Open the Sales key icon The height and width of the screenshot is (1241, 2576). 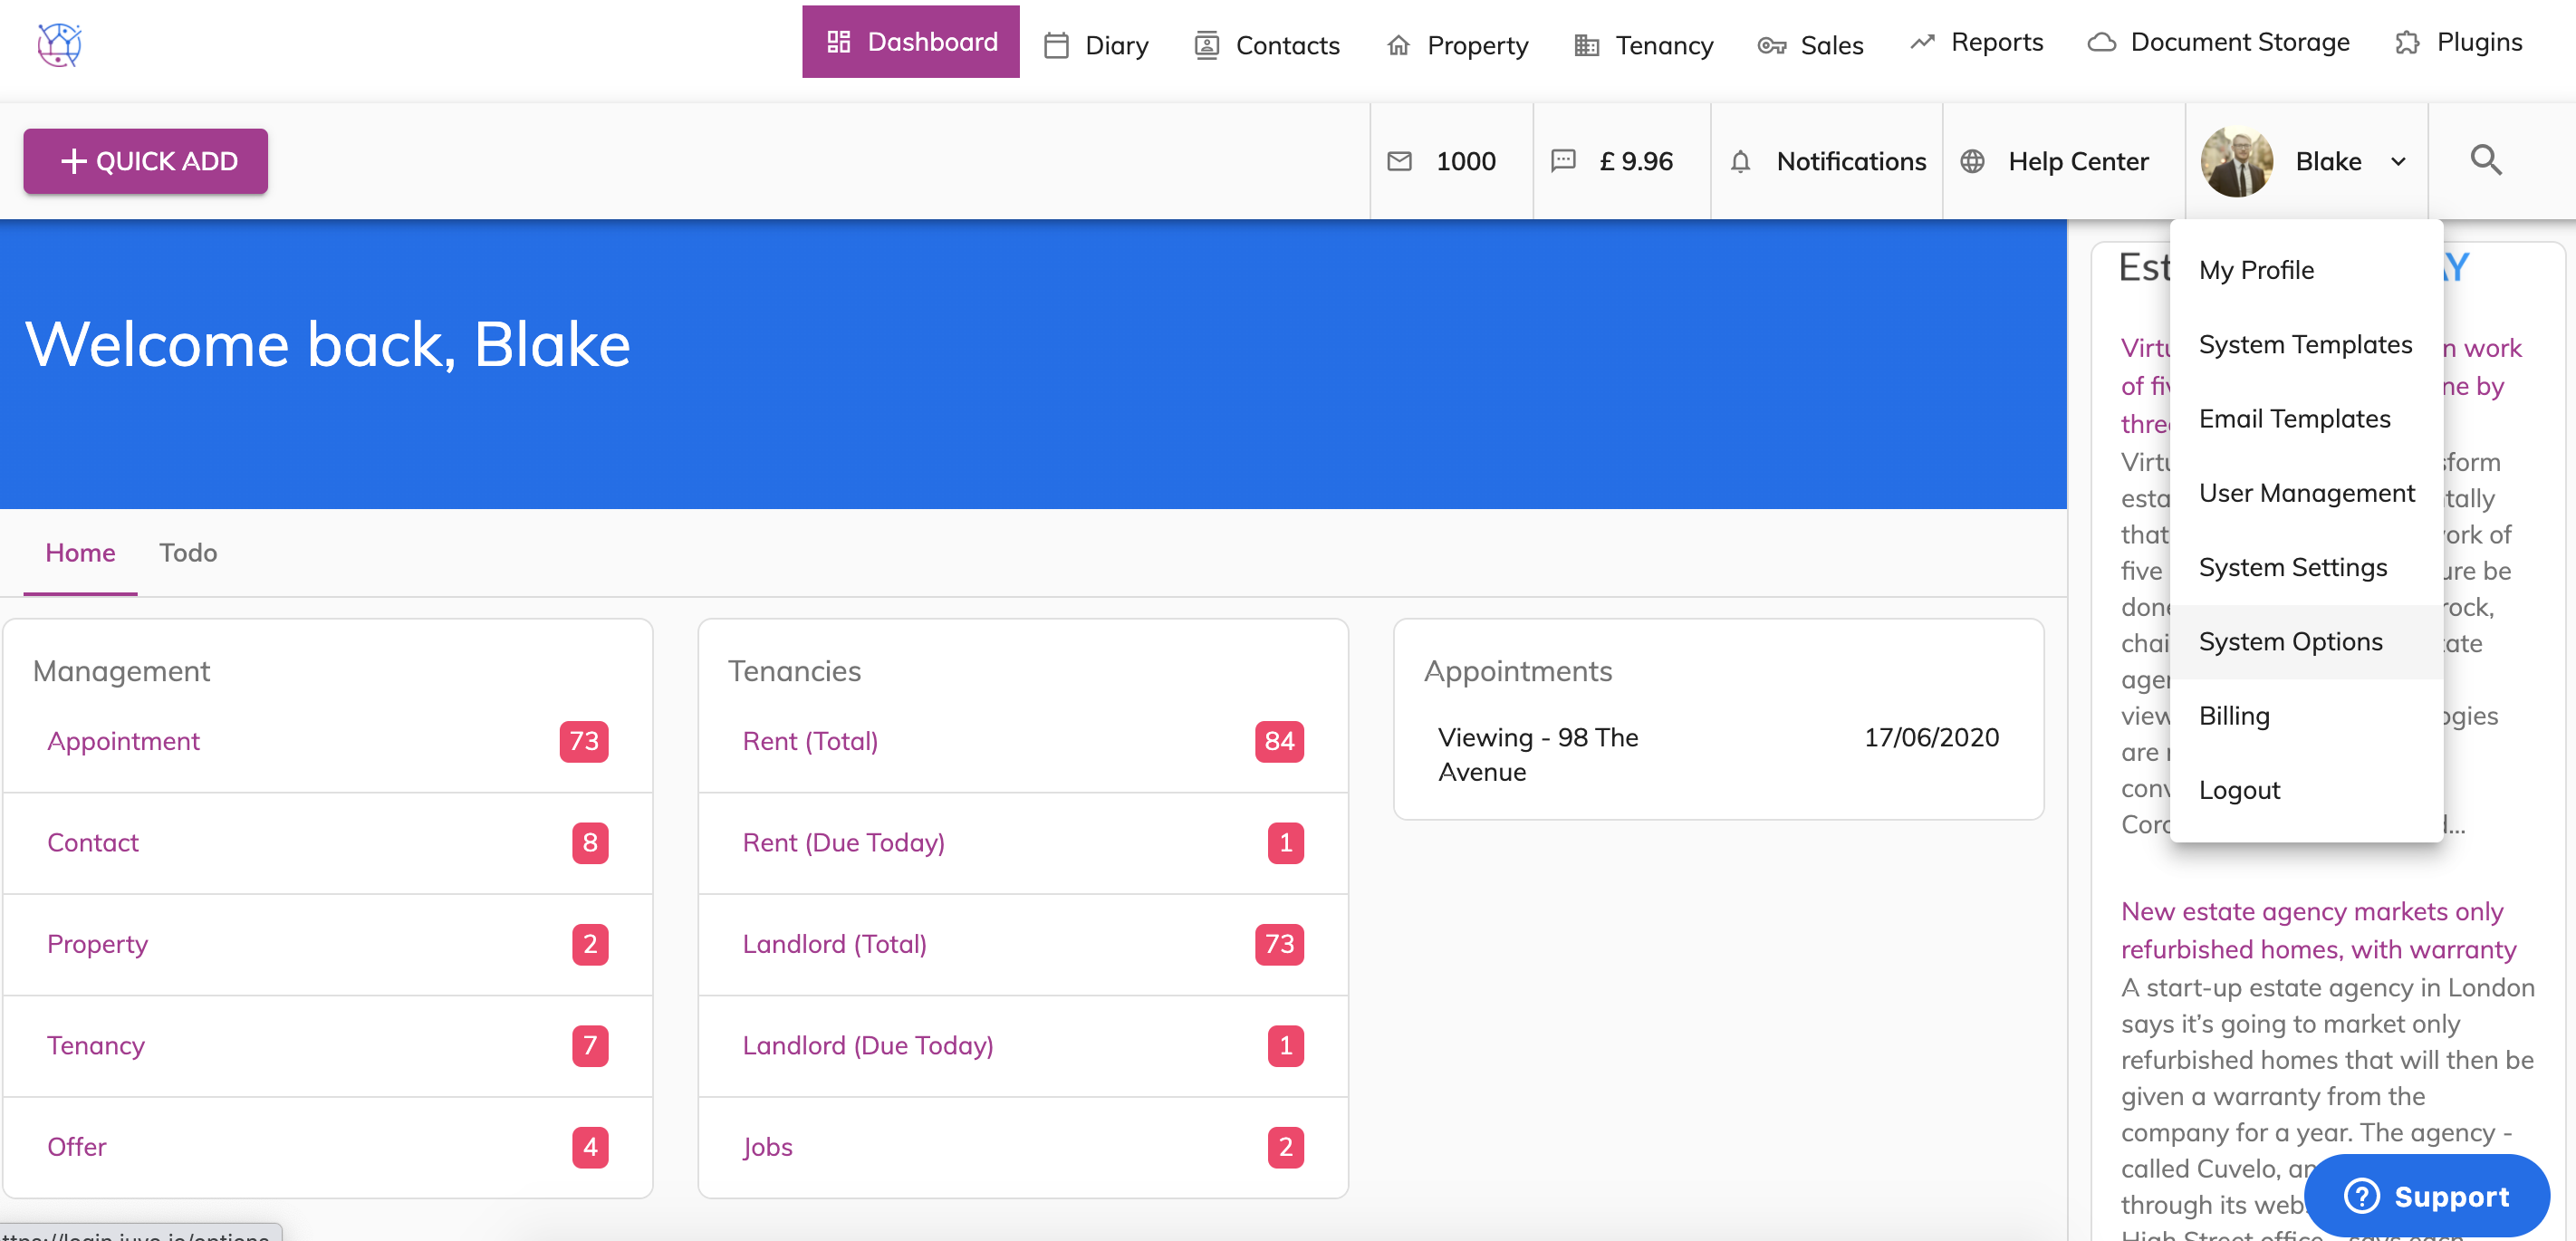(x=1770, y=44)
